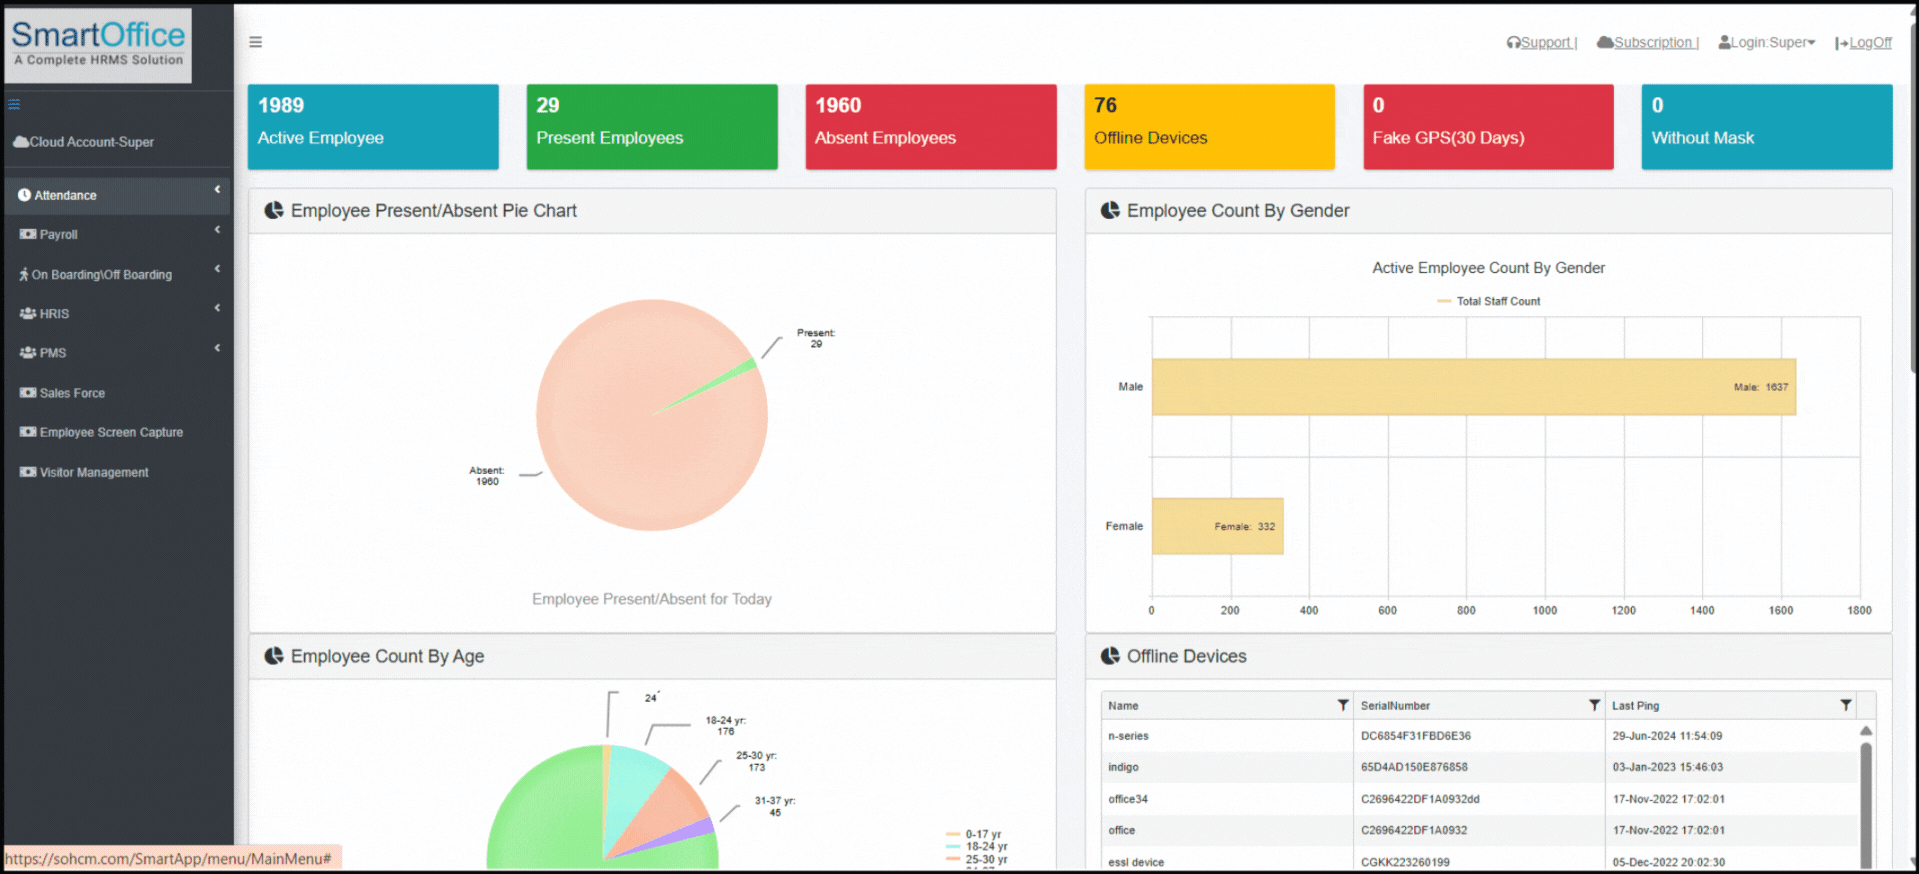Open the Name column filter icon
The width and height of the screenshot is (1919, 874).
tap(1343, 705)
